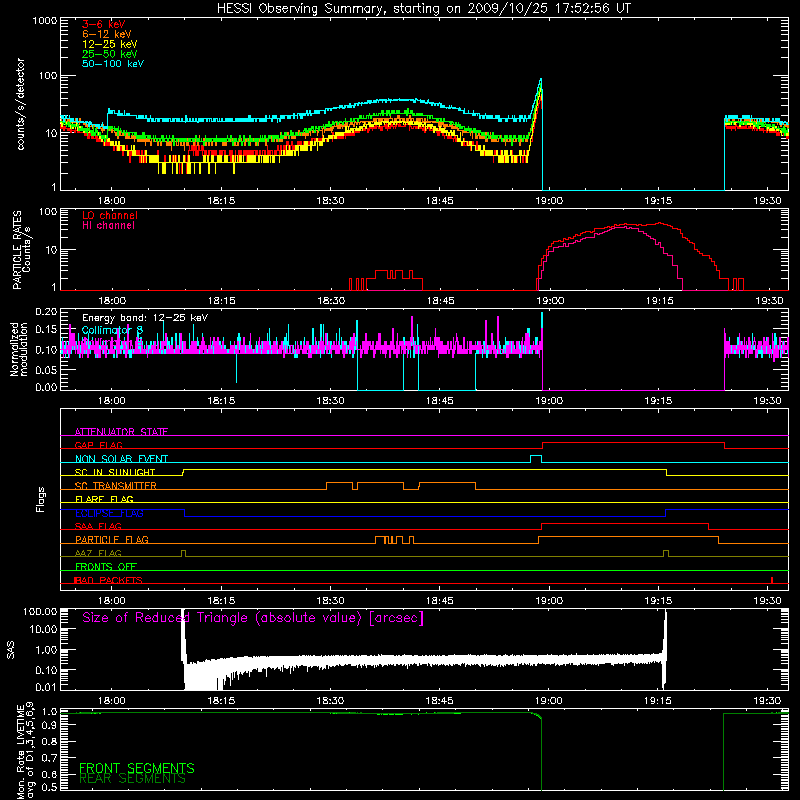Click the 0.5 tick on livetime axis

[49, 787]
